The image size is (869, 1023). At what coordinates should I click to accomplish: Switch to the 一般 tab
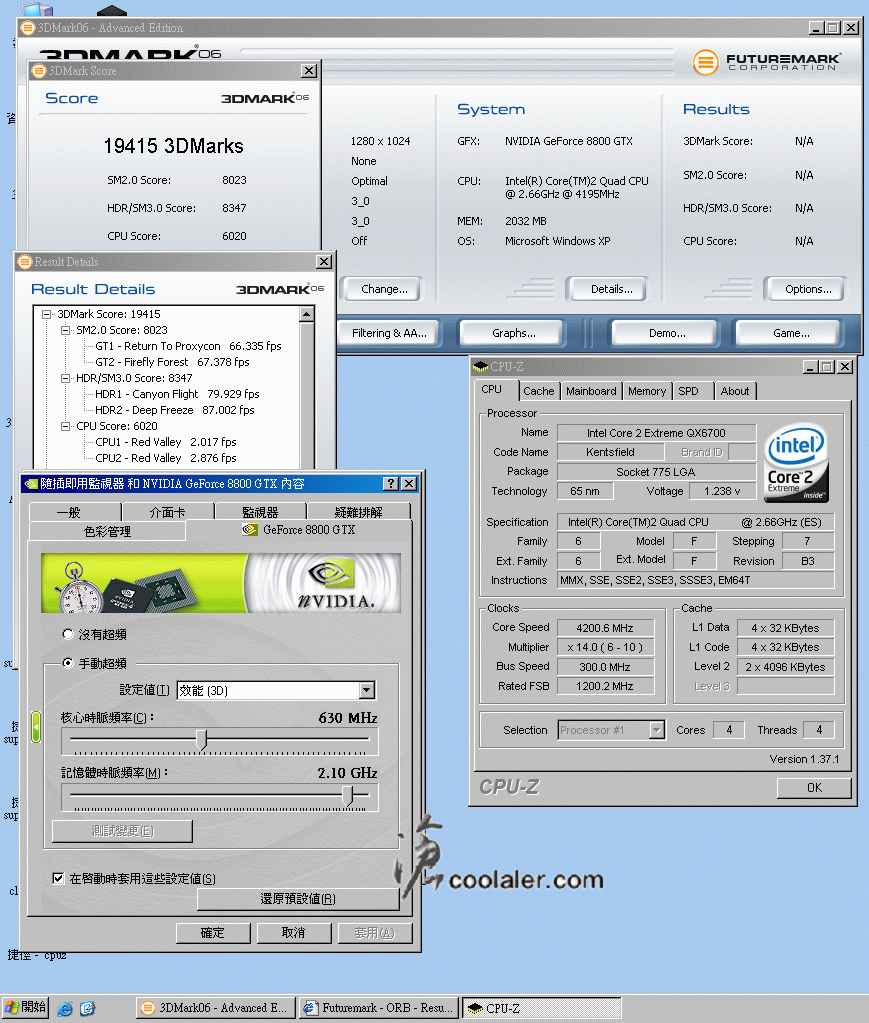click(74, 512)
